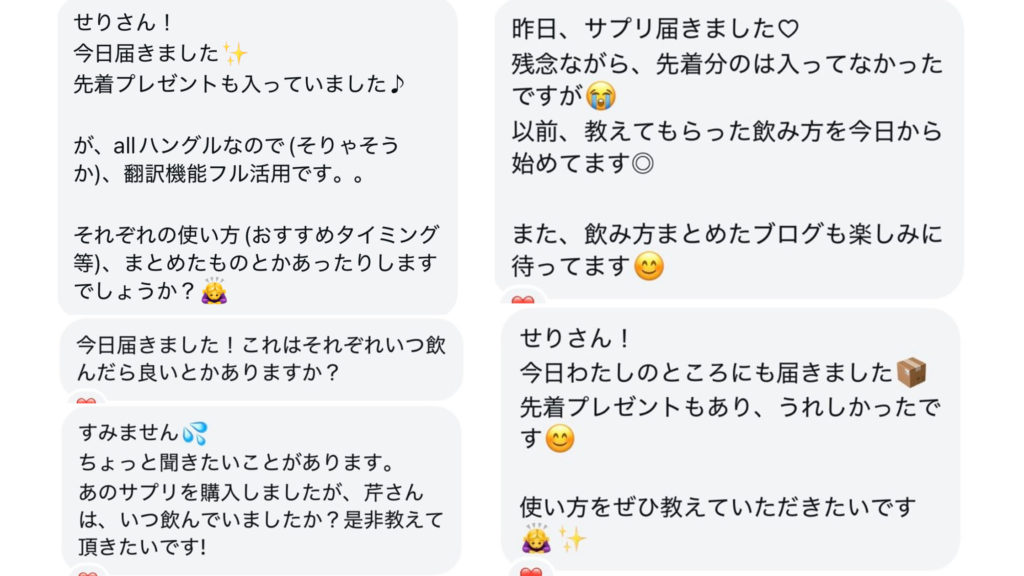This screenshot has width=1024, height=576.
Task: Click the bowing person emoji after でしょうか？
Action: (213, 291)
